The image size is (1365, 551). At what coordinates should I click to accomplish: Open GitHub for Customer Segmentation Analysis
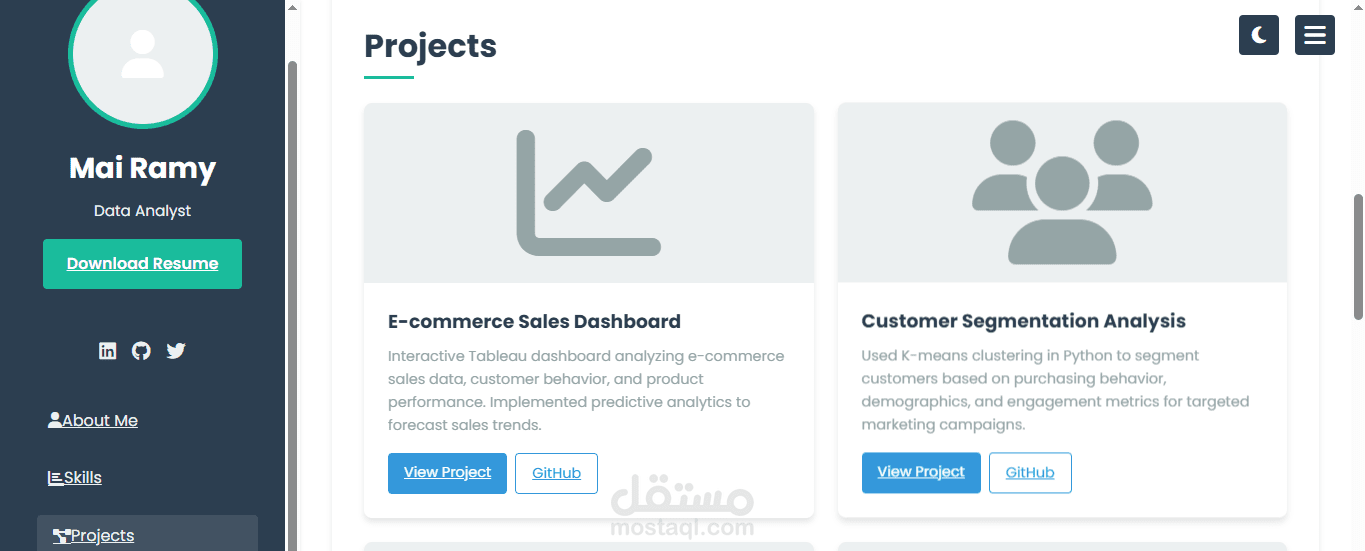point(1030,473)
